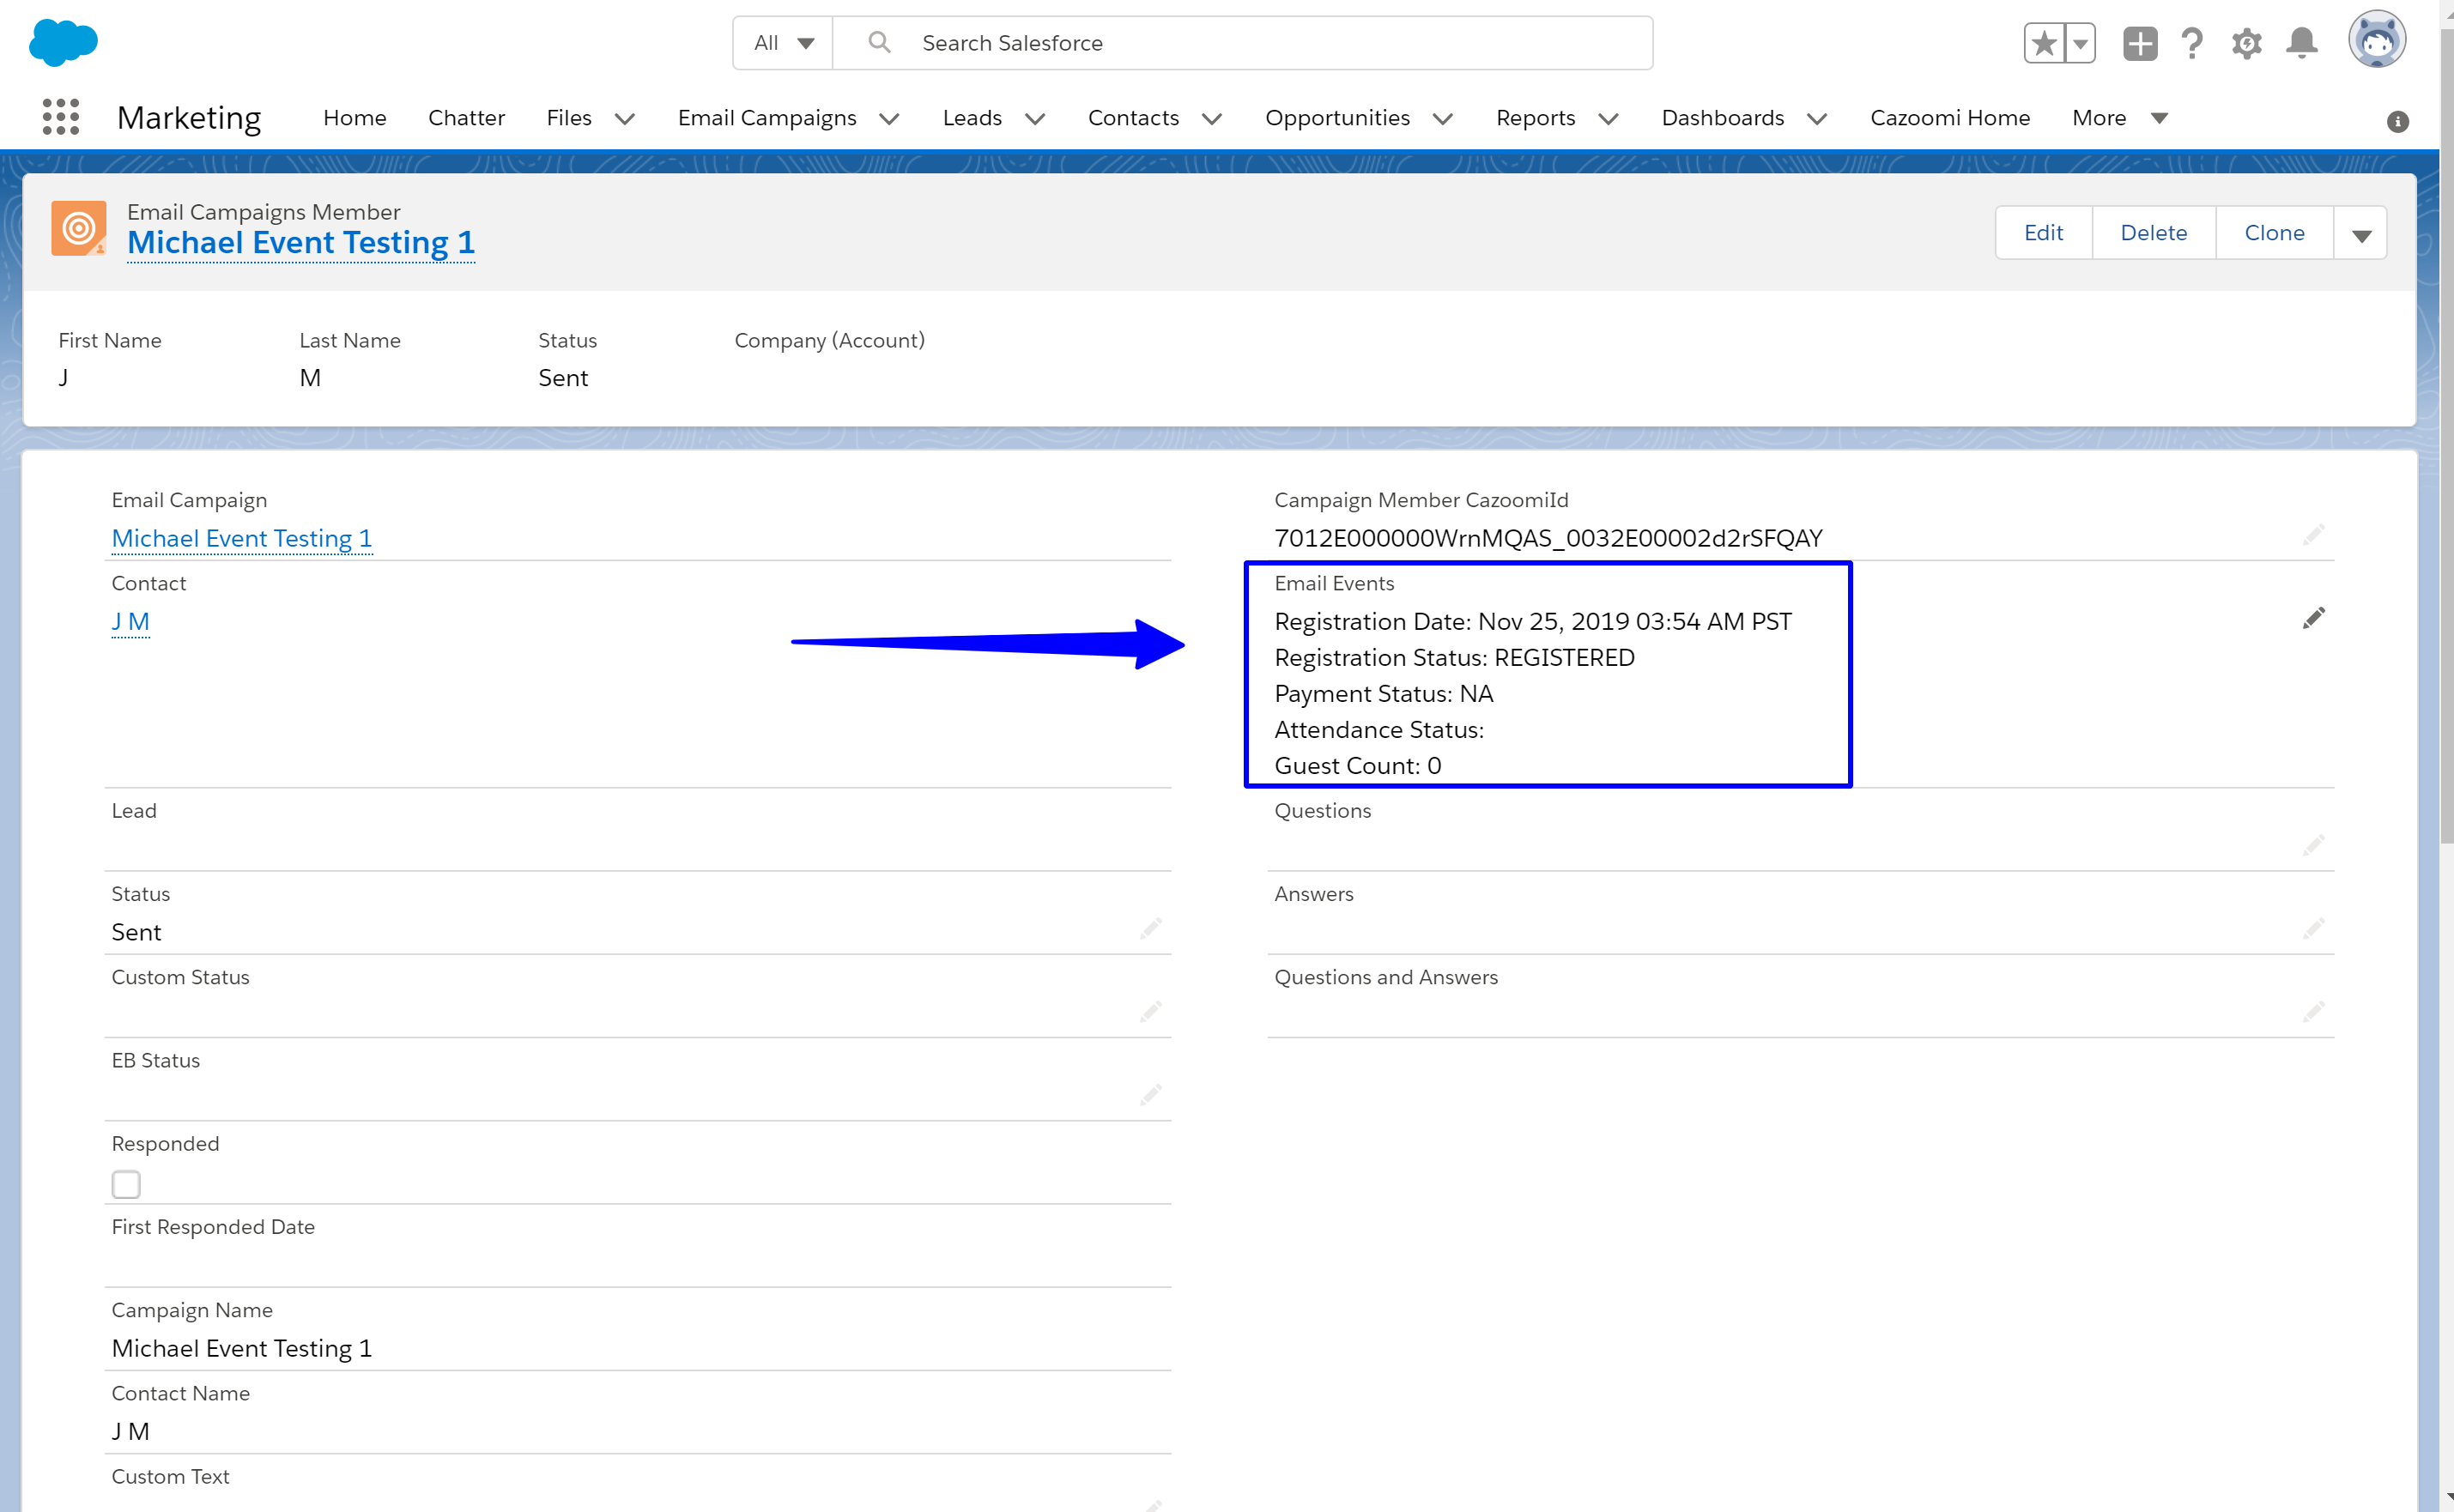
Task: Click pencil icon for Questions field
Action: [x=2313, y=846]
